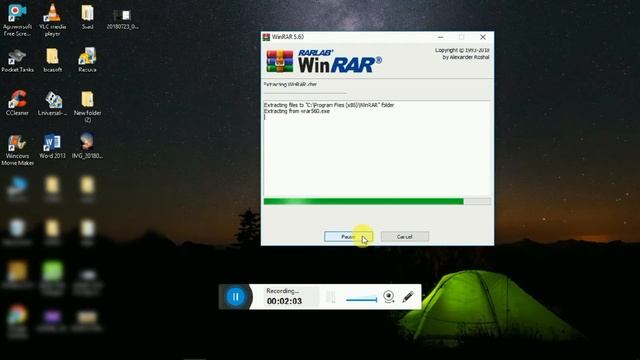Select the Universal-... desktop icon
The image size is (640, 360).
coord(52,104)
